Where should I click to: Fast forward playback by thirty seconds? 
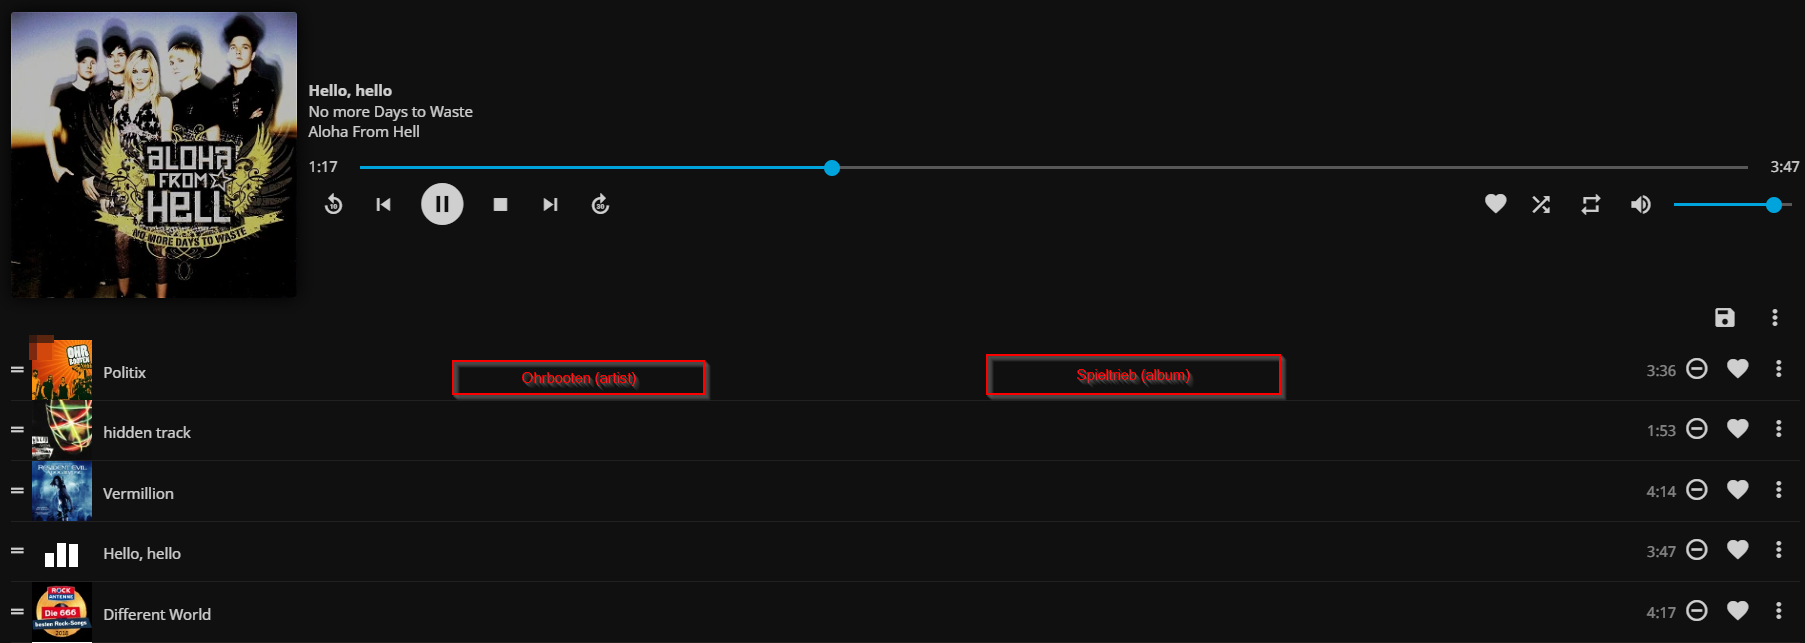(x=600, y=204)
